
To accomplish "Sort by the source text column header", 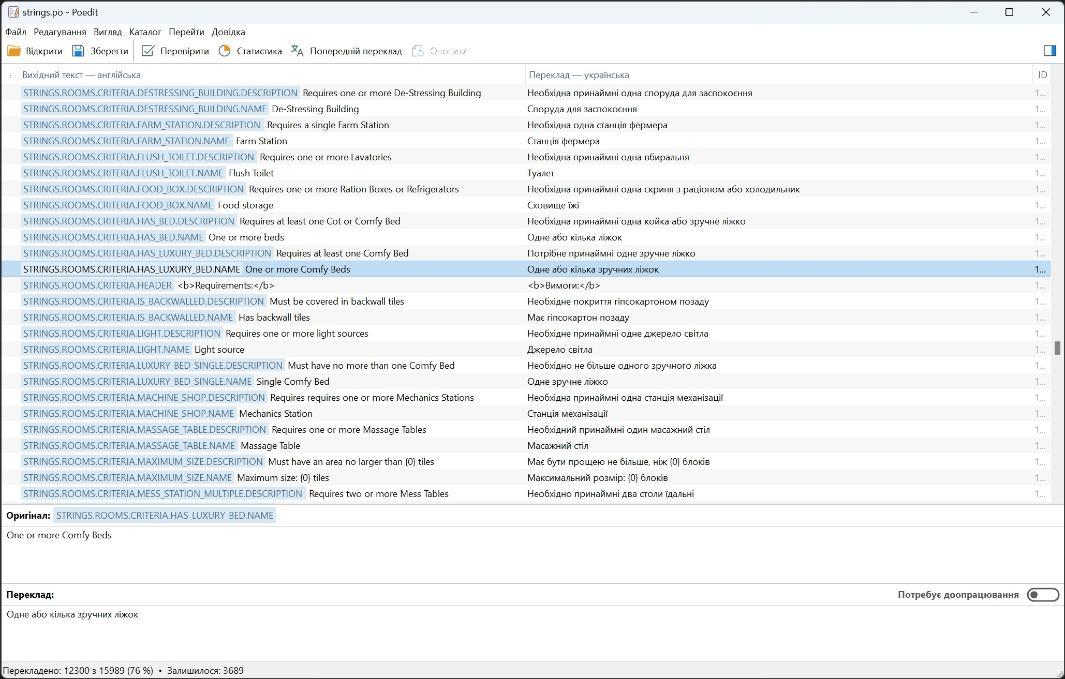I will 81,75.
